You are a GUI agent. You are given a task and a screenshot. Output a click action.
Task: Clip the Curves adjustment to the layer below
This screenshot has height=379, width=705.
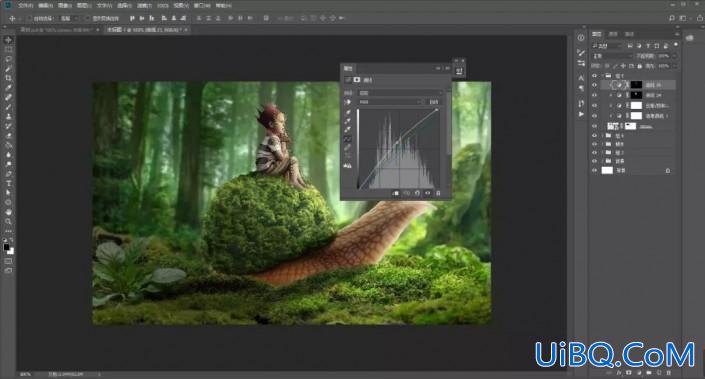(395, 193)
